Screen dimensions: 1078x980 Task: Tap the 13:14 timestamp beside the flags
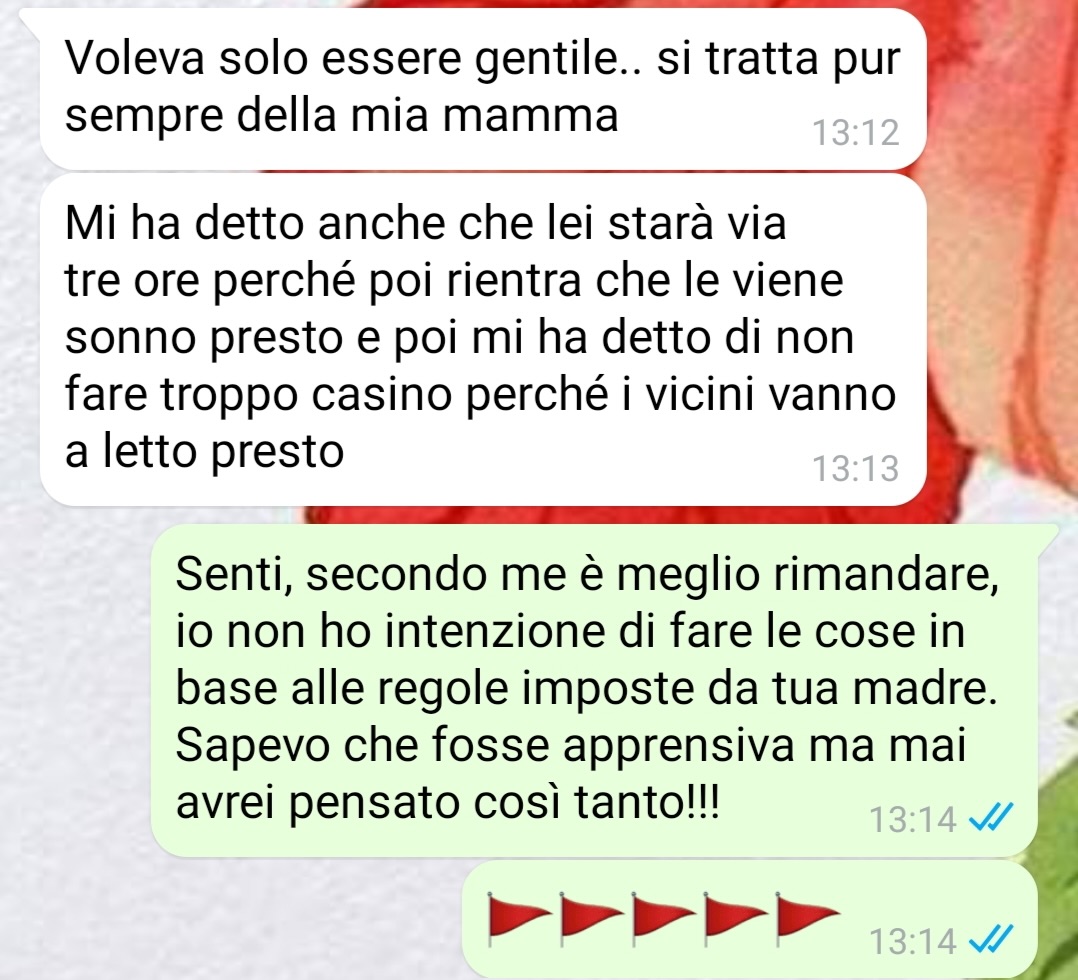(x=913, y=940)
